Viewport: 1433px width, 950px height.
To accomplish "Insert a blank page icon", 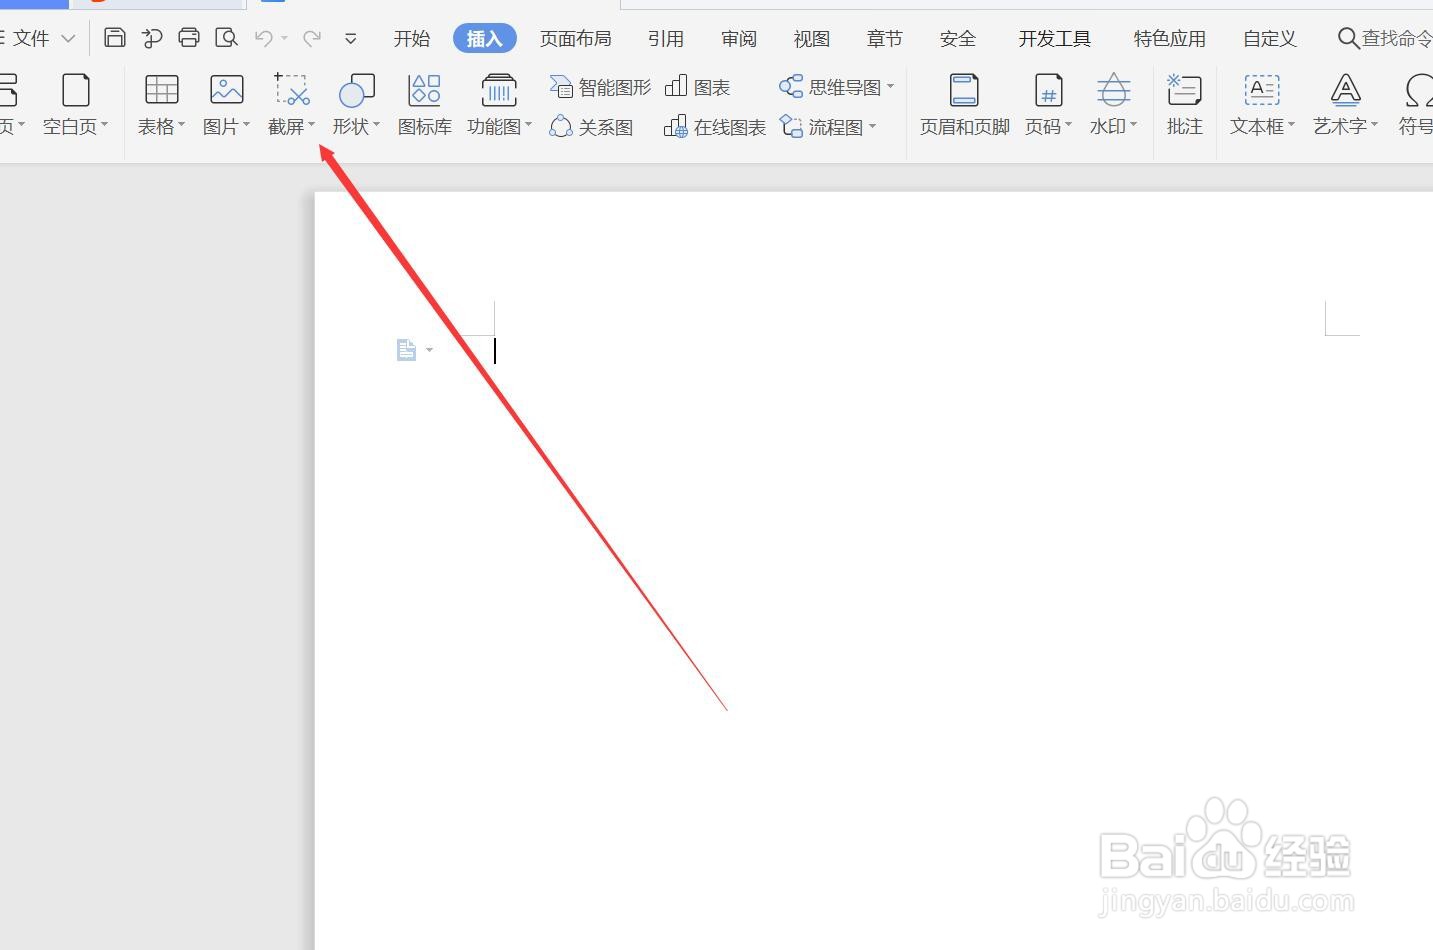I will pos(76,90).
